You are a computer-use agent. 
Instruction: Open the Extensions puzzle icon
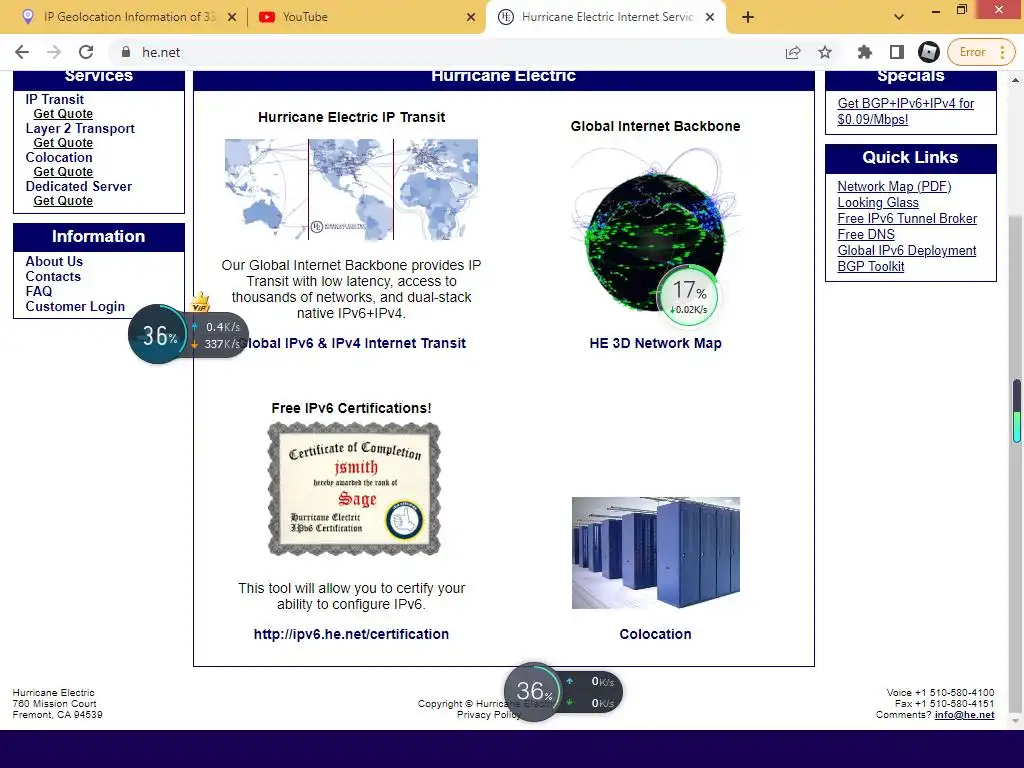[865, 52]
